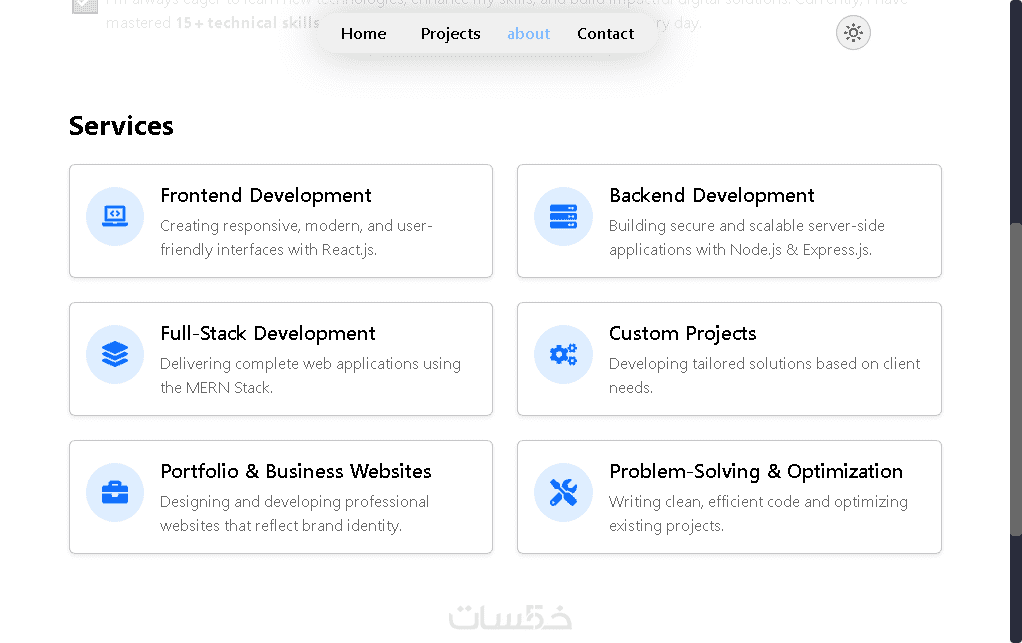Click the page's vertical scrollbar thumb
Screen dimensions: 1022x643
click(1016, 380)
